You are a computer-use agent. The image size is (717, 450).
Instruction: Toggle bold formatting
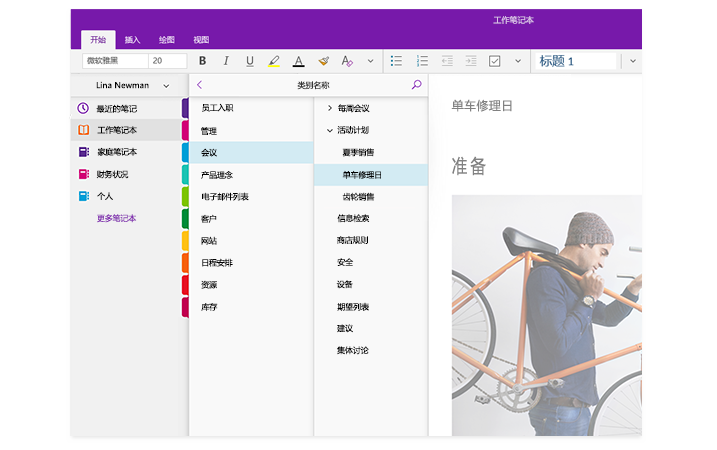coord(202,61)
